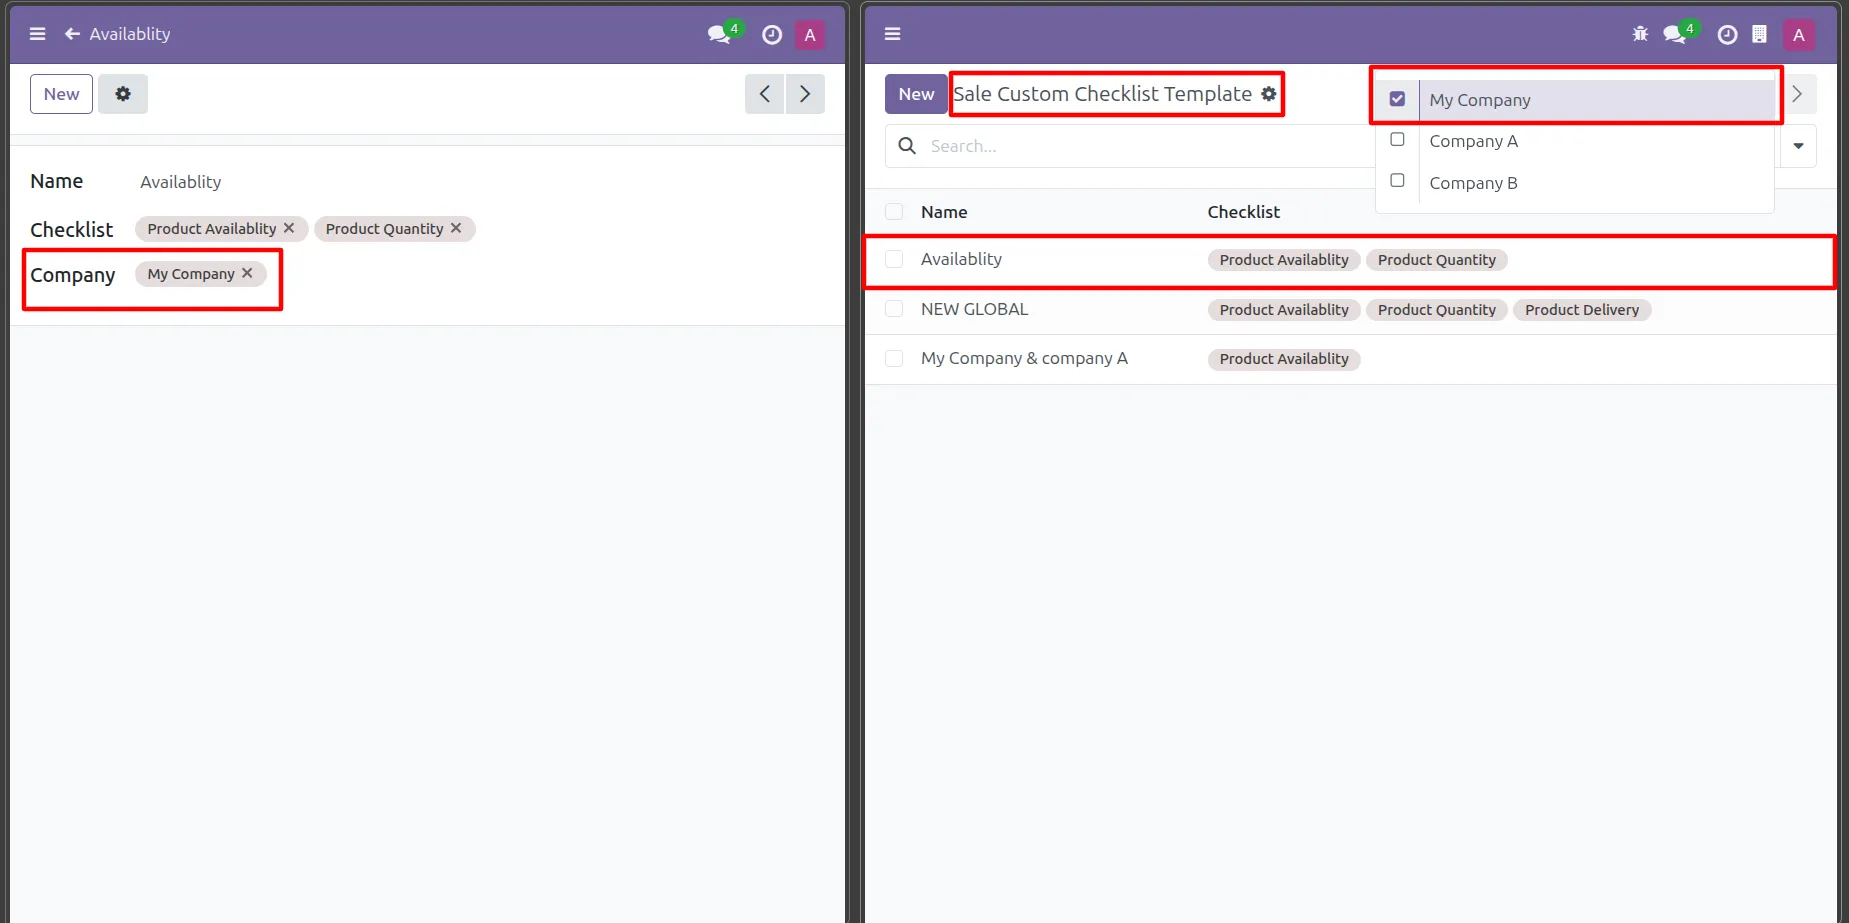1849x923 pixels.
Task: Remove the My Company tag
Action: pos(247,273)
